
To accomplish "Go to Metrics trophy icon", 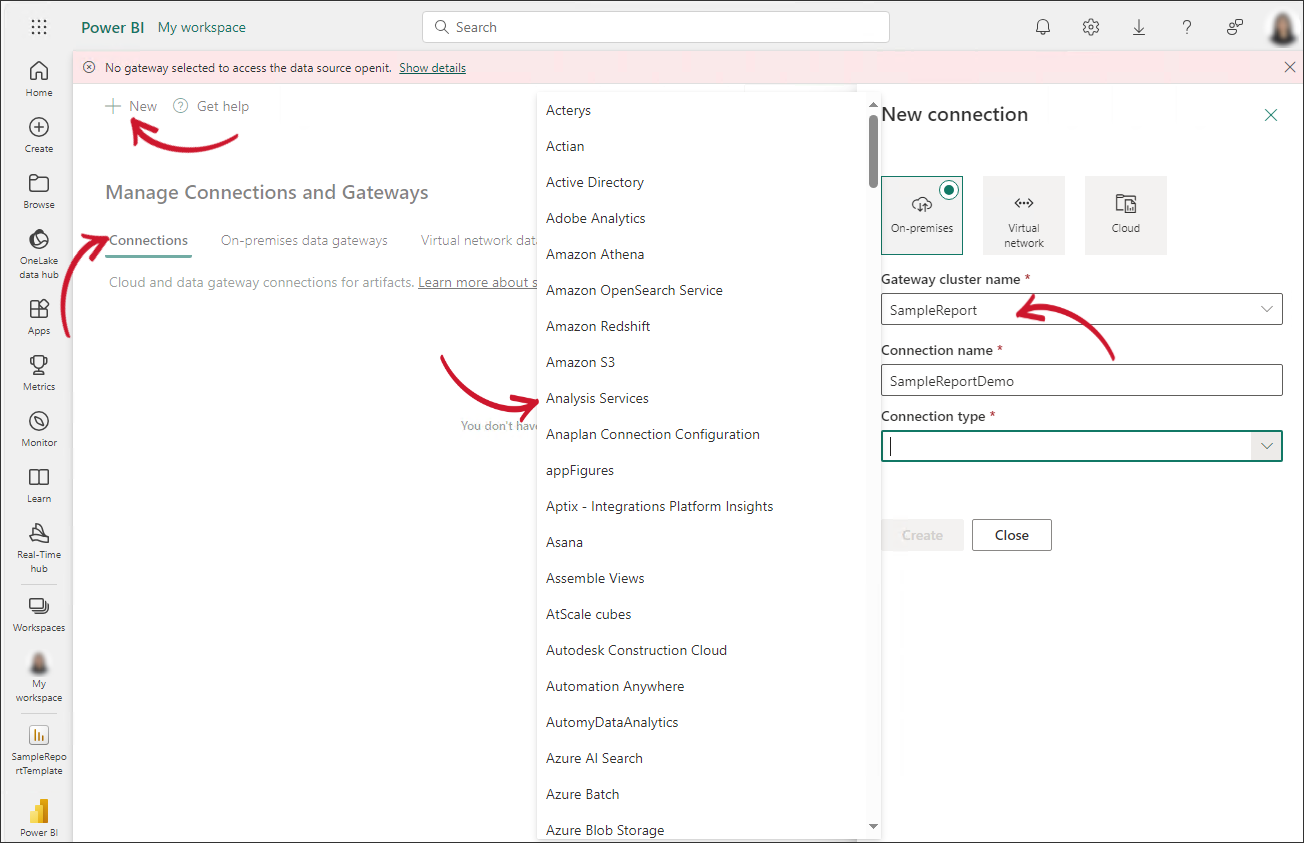I will click(39, 371).
